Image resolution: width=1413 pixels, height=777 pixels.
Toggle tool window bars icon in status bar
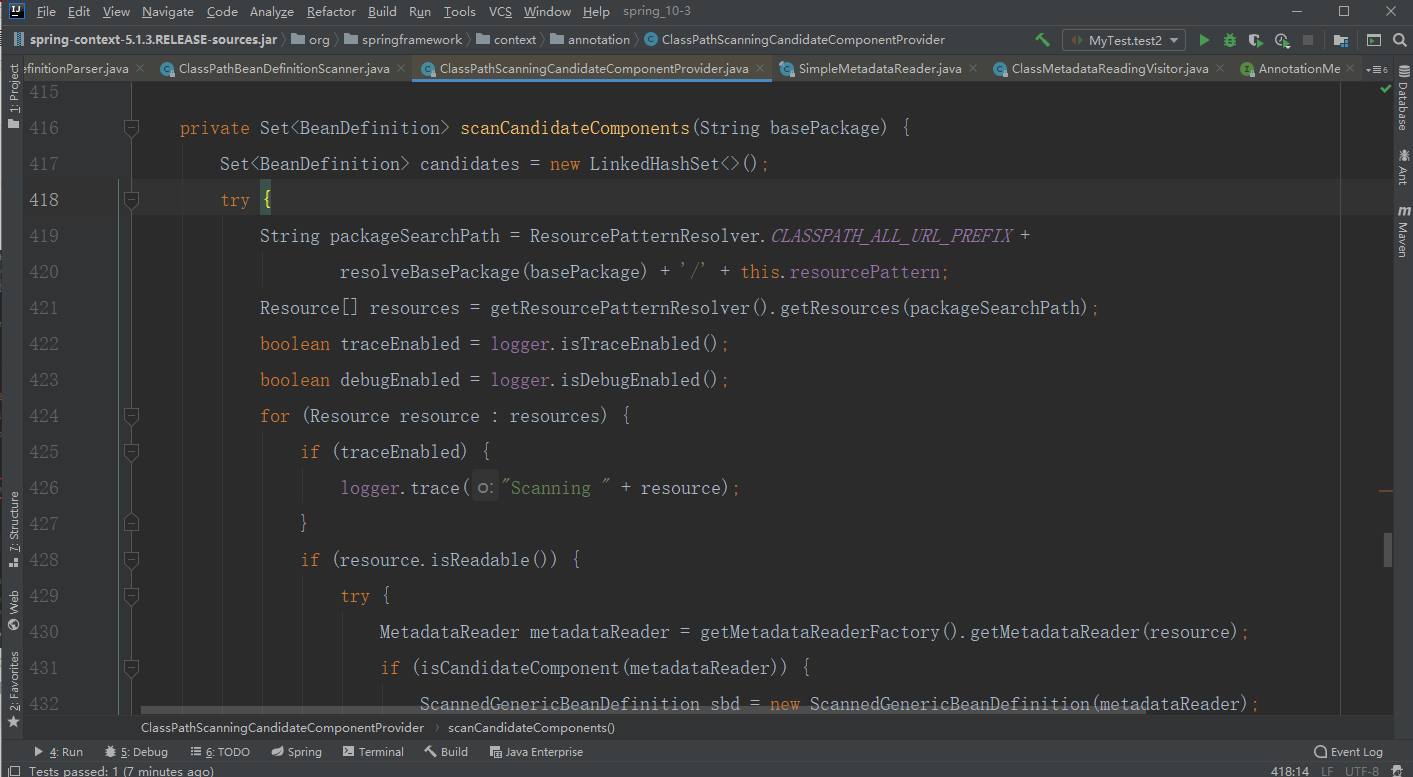[x=13, y=771]
